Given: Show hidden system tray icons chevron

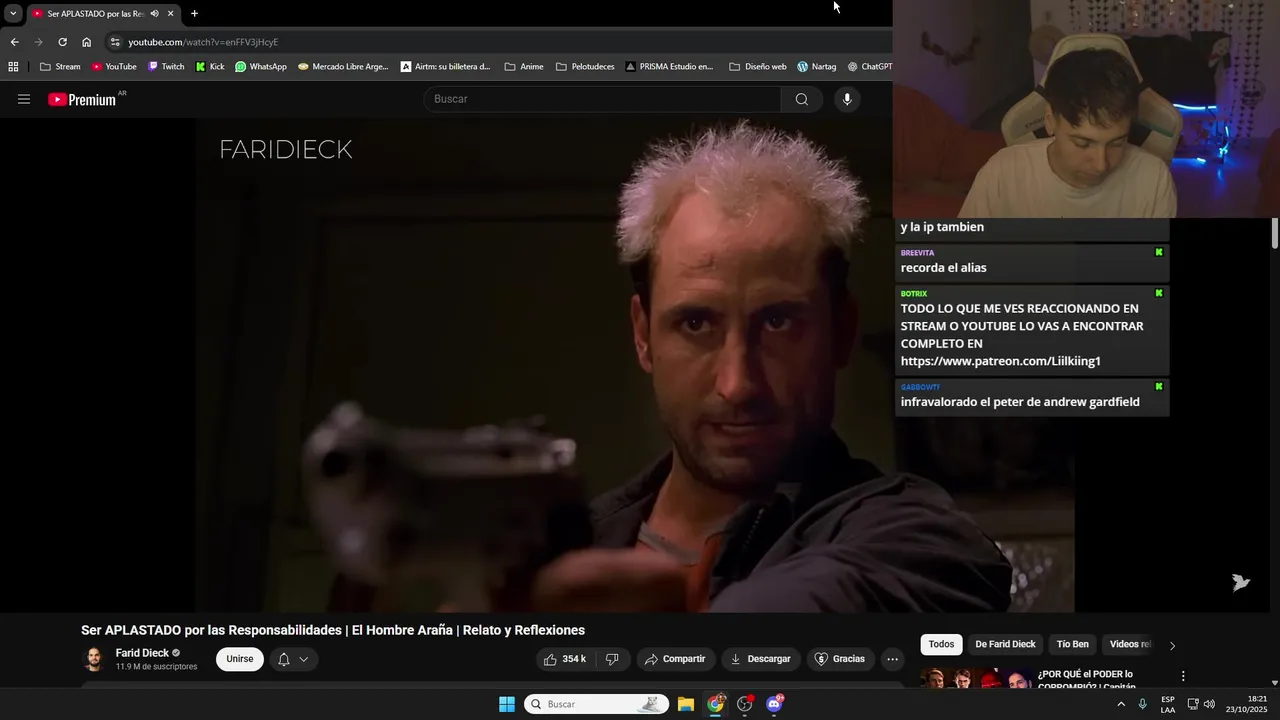Looking at the screenshot, I should click(1120, 704).
